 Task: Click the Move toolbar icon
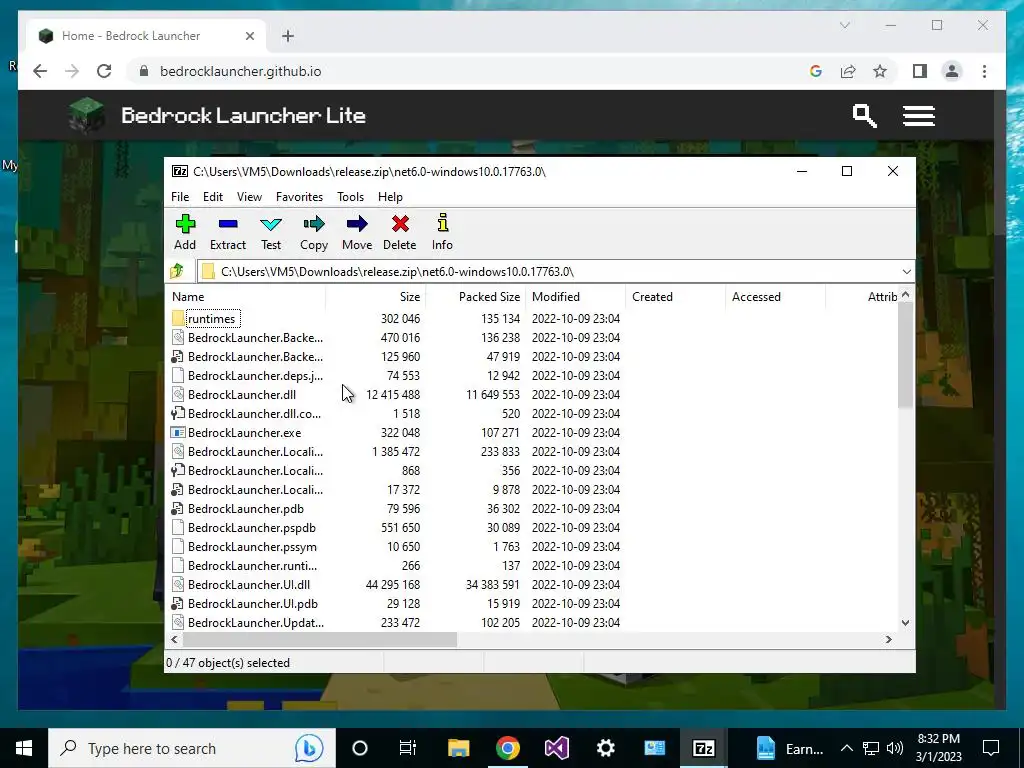[x=357, y=224]
